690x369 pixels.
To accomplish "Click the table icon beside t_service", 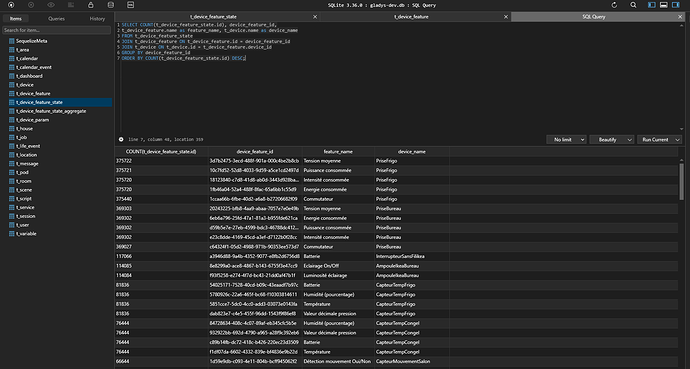I will pyautogui.click(x=12, y=208).
